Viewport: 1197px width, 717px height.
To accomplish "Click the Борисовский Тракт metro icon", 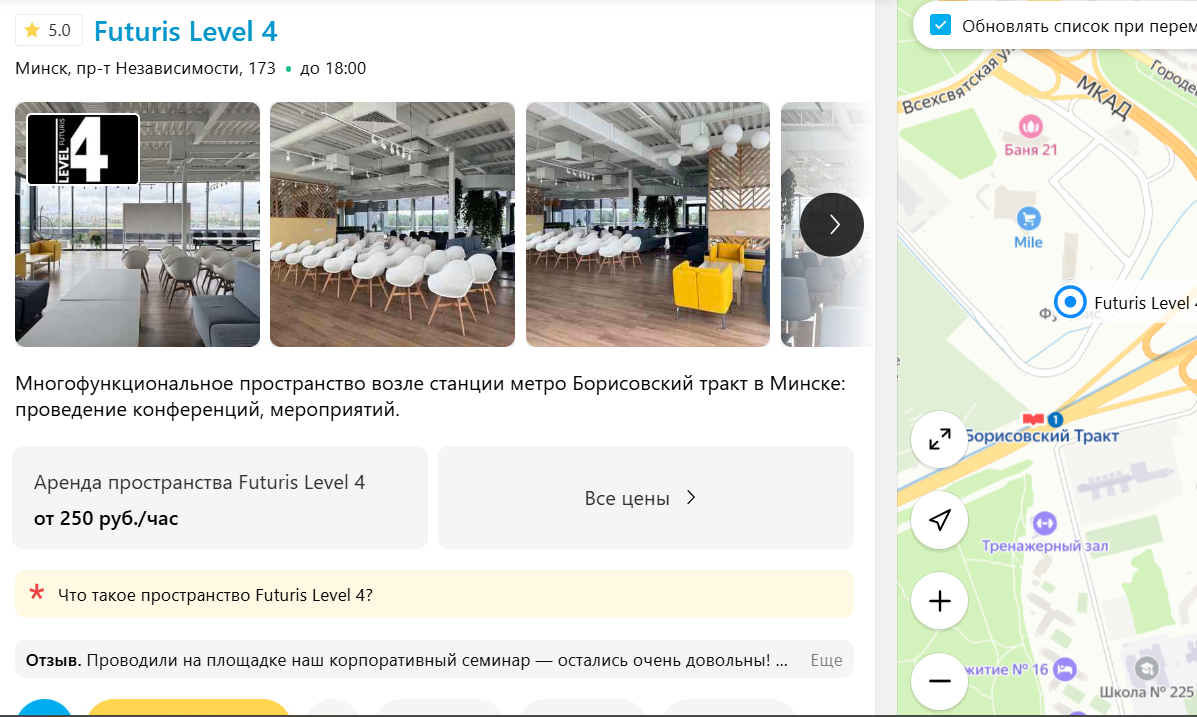I will pos(1033,419).
